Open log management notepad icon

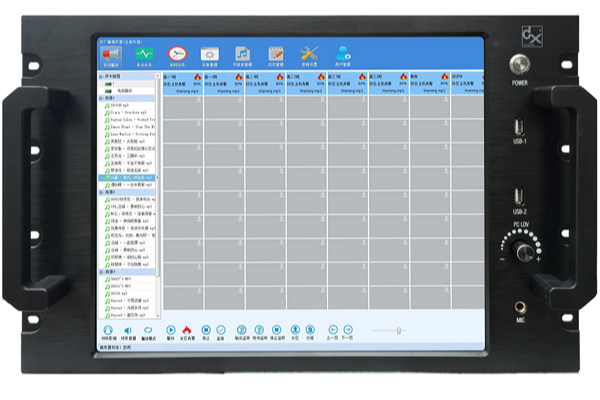[276, 52]
